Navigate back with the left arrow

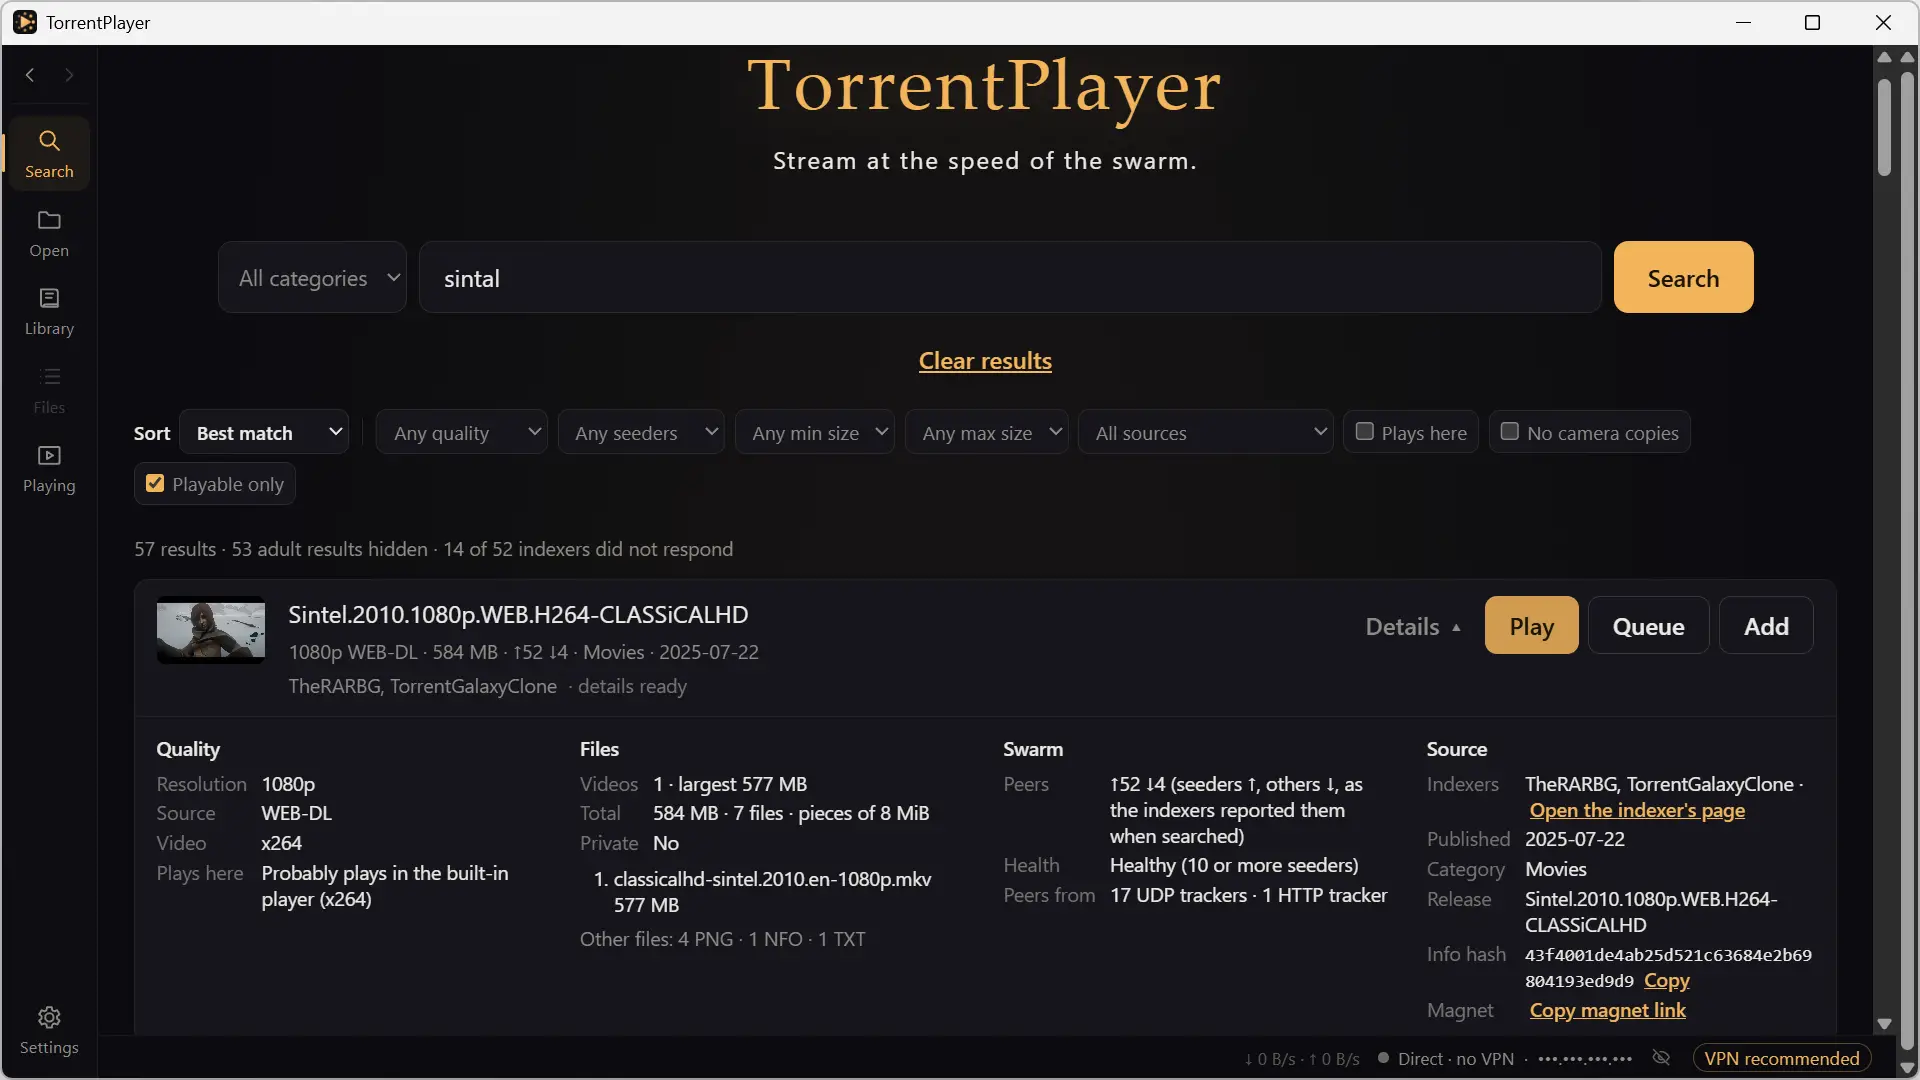[30, 75]
